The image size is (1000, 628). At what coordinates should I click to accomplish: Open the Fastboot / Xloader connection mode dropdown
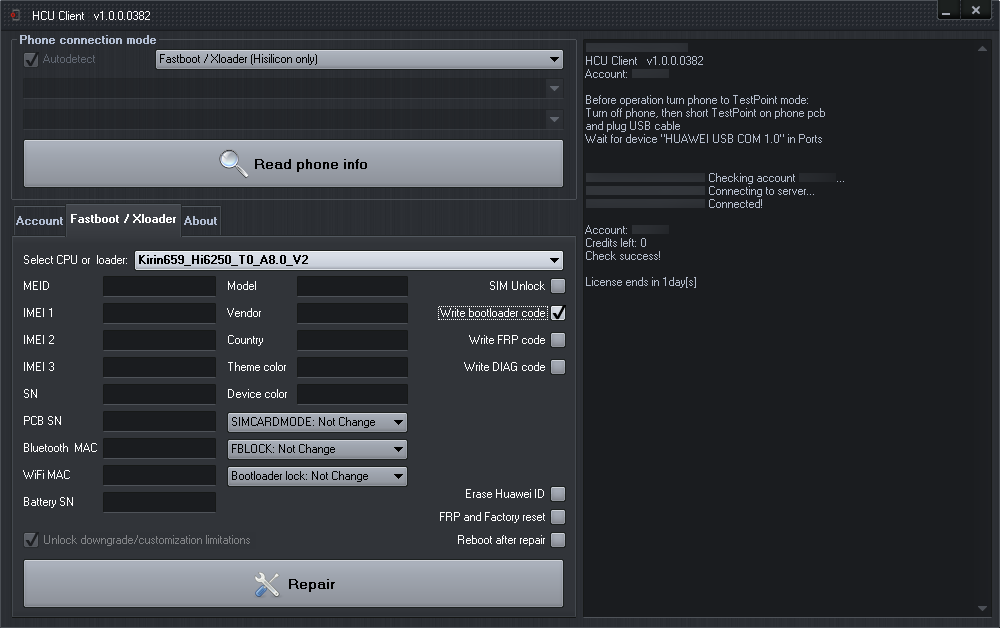click(359, 59)
